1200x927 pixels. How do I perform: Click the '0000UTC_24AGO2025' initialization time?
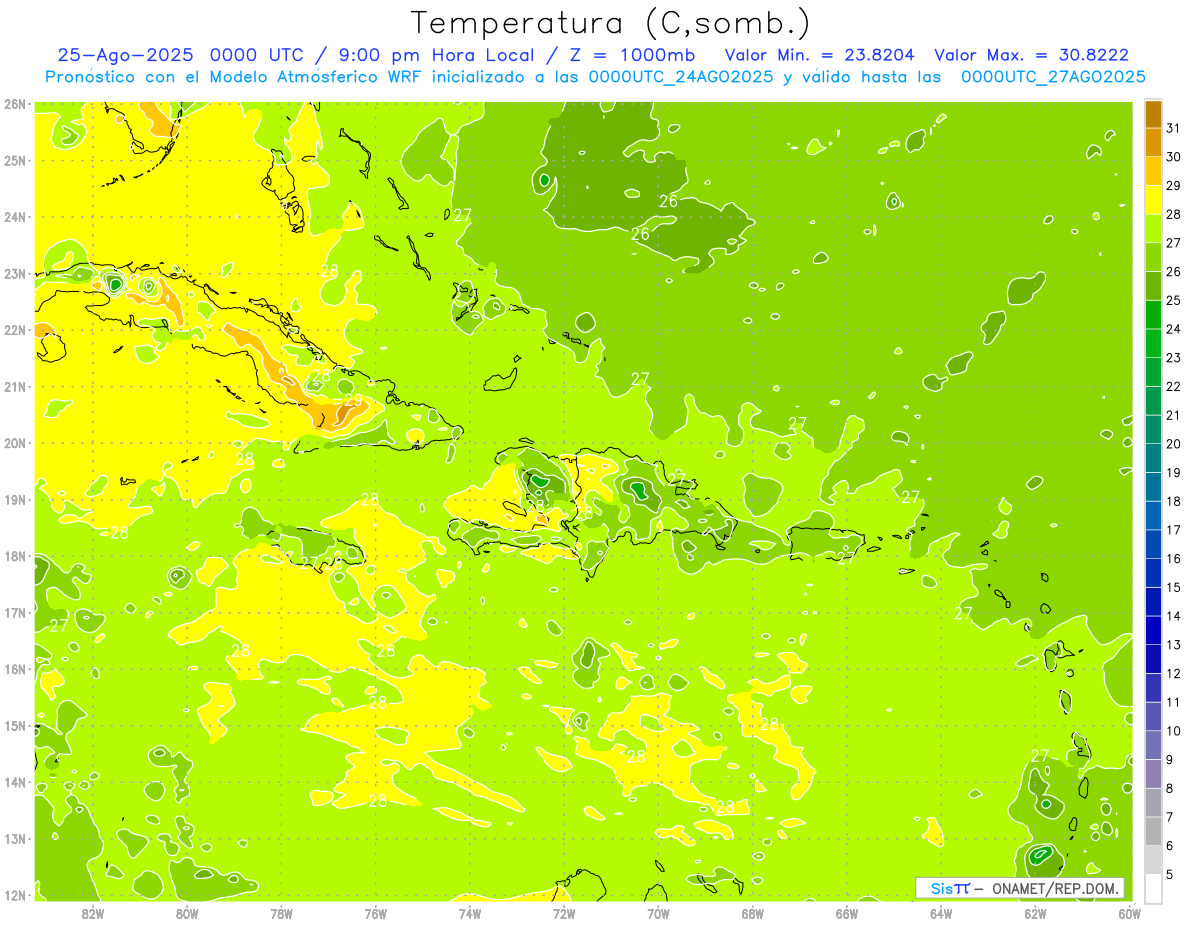pos(679,77)
